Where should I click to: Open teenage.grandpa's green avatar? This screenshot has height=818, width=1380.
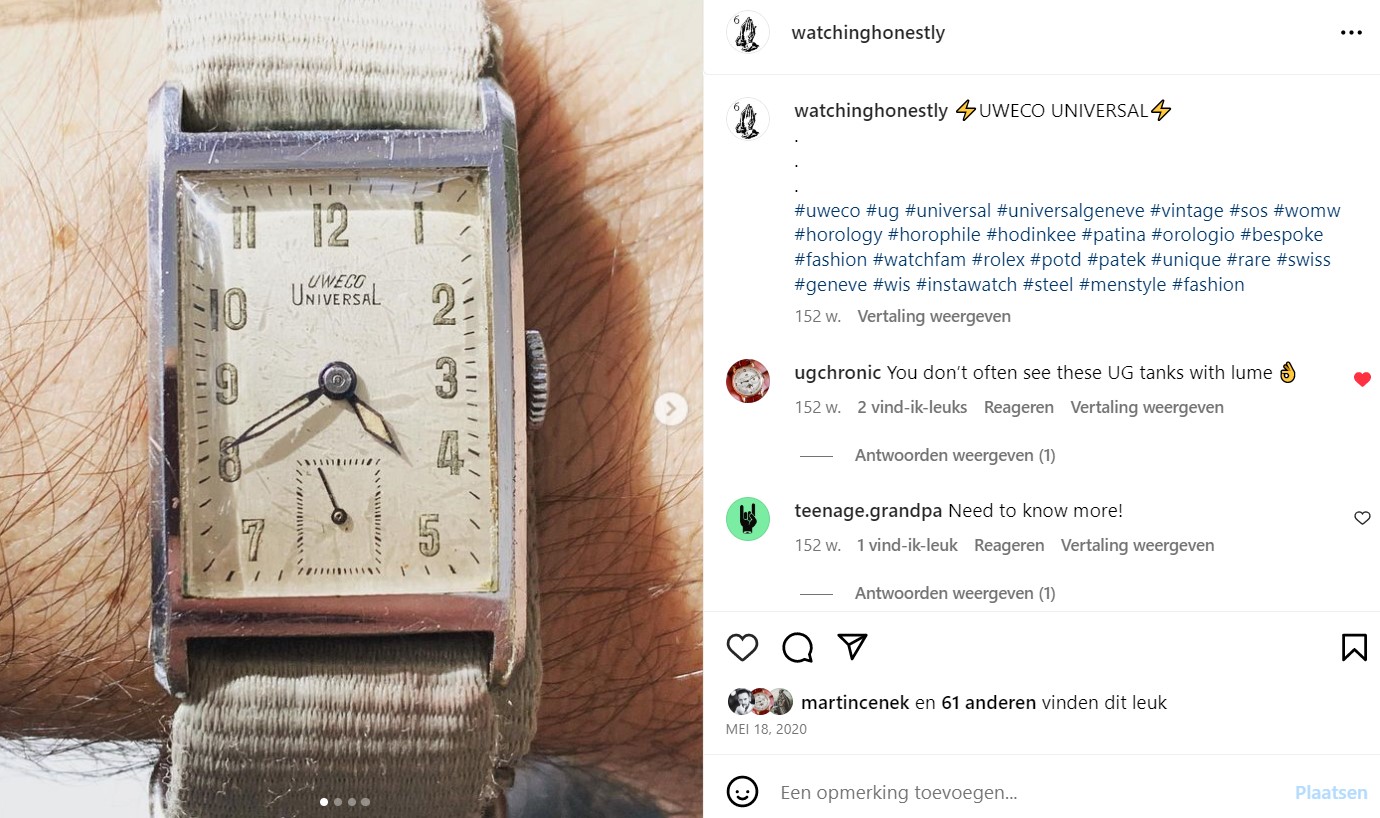click(748, 519)
